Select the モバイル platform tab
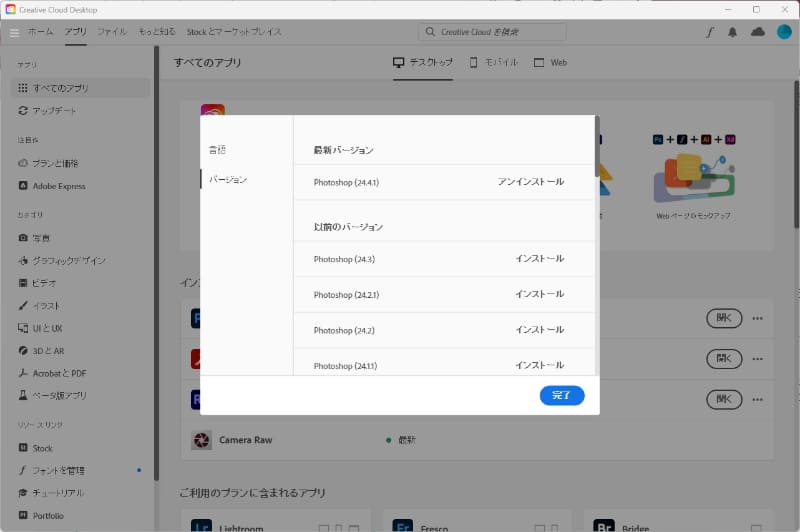800x532 pixels. pyautogui.click(x=493, y=62)
